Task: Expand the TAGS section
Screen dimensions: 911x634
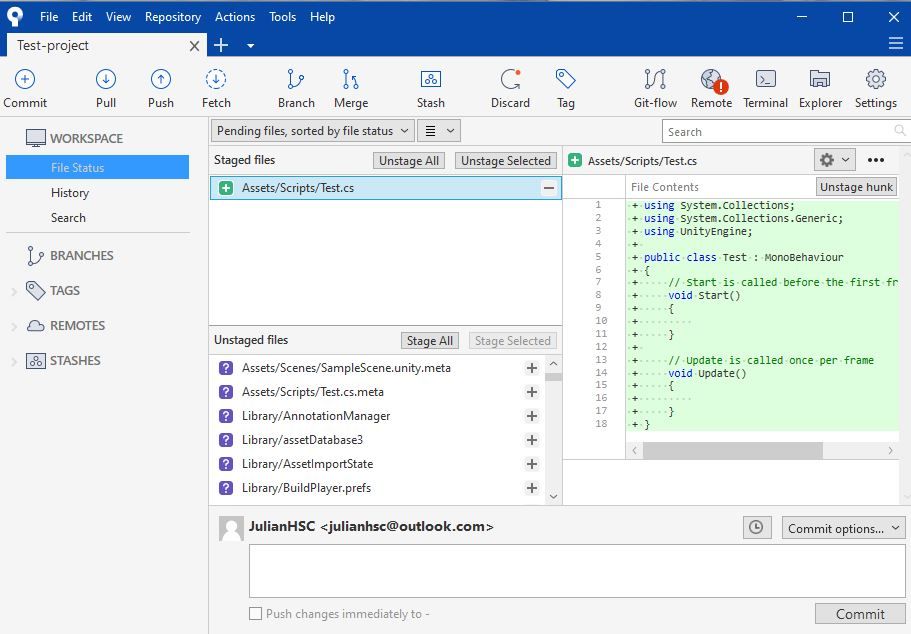Action: pyautogui.click(x=14, y=291)
